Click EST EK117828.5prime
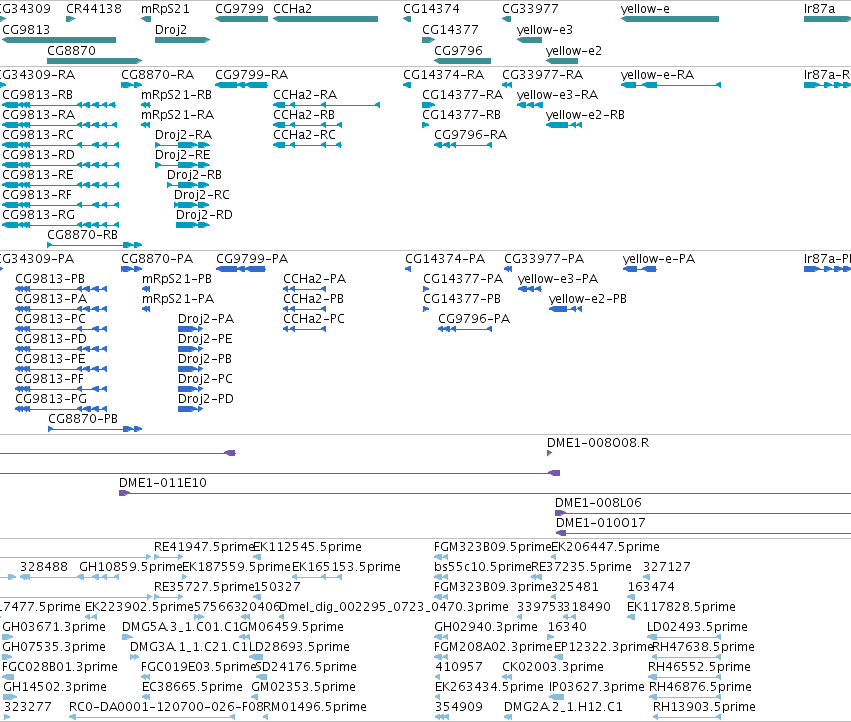This screenshot has height=722, width=851. (x=631, y=617)
